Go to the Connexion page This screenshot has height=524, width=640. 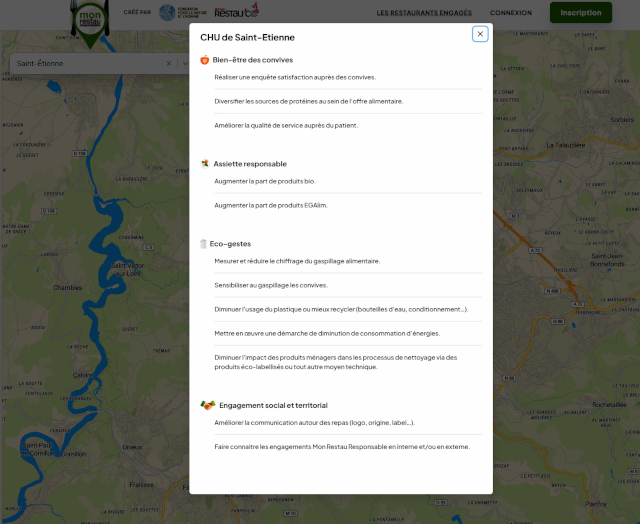pos(511,13)
